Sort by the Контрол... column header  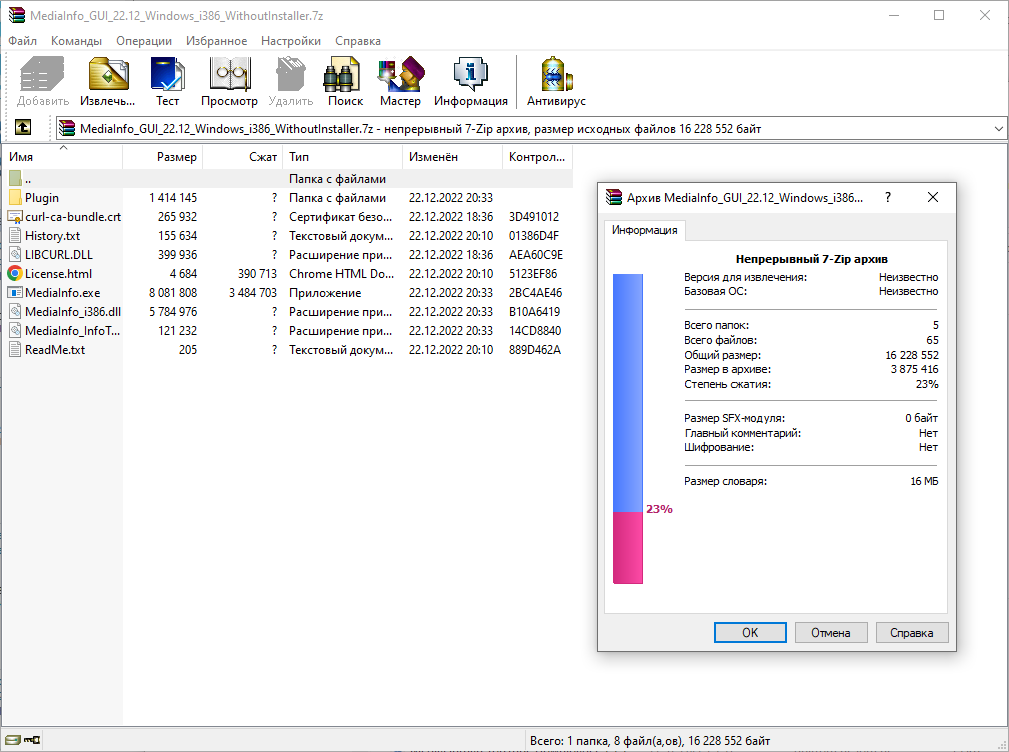537,157
